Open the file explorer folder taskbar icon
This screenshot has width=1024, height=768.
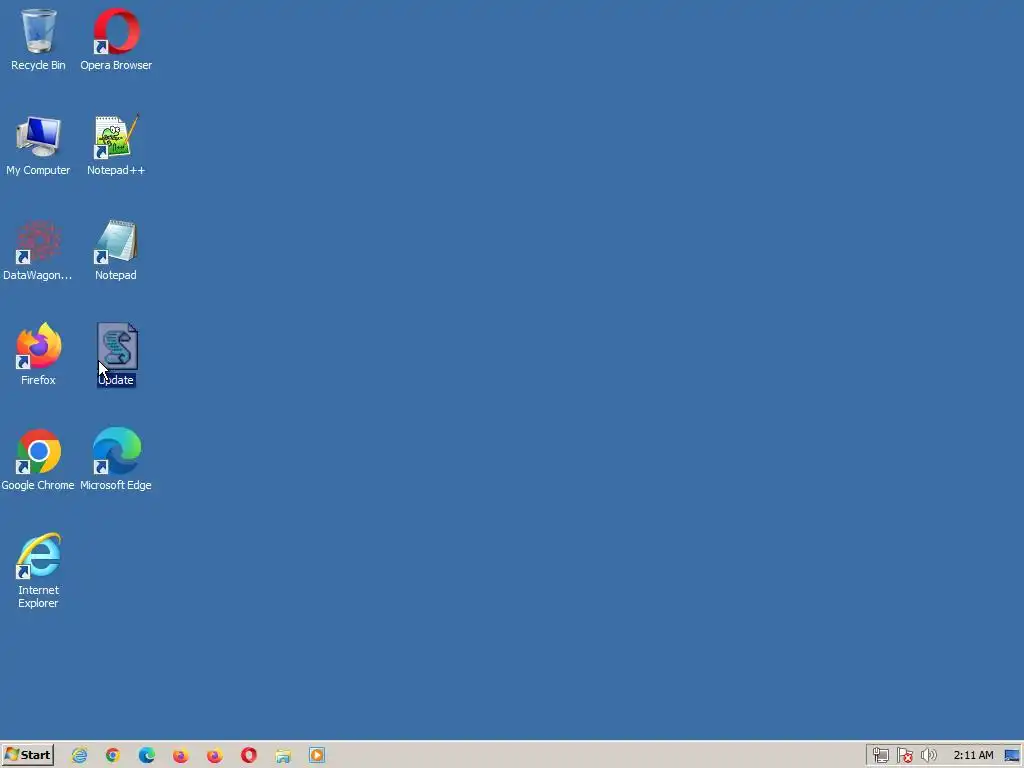283,756
